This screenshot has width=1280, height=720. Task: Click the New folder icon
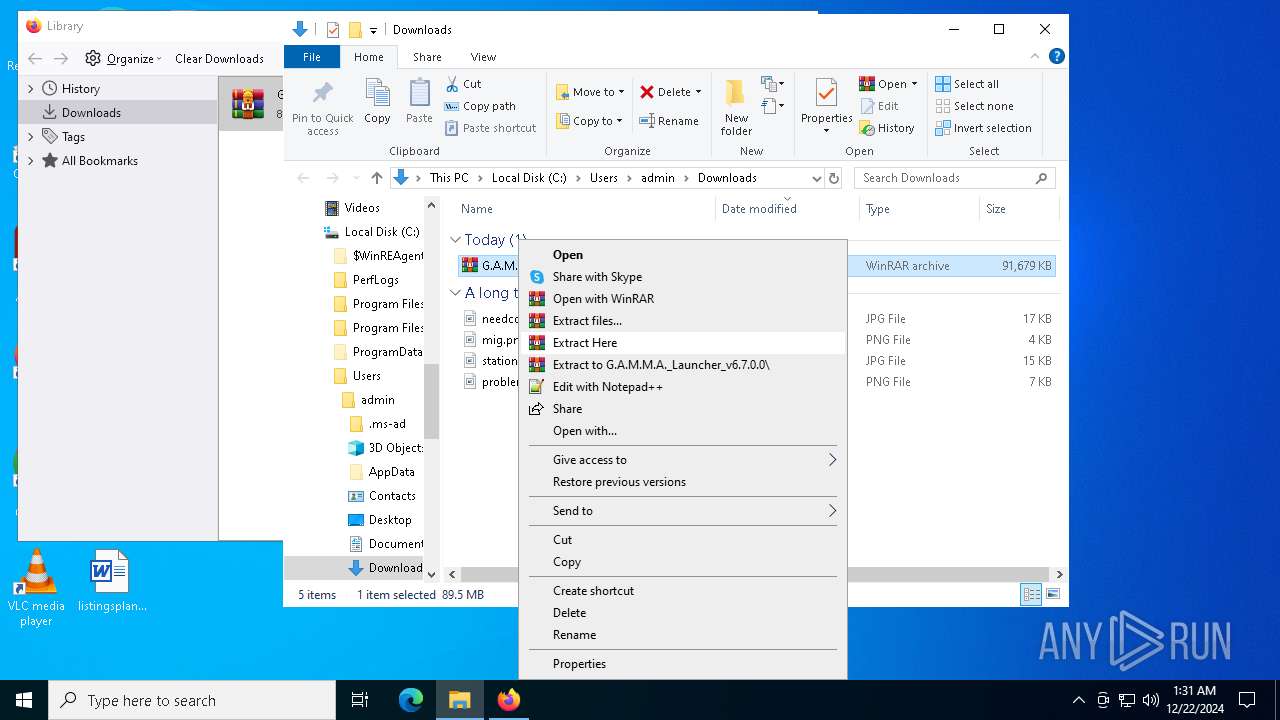pyautogui.click(x=736, y=92)
